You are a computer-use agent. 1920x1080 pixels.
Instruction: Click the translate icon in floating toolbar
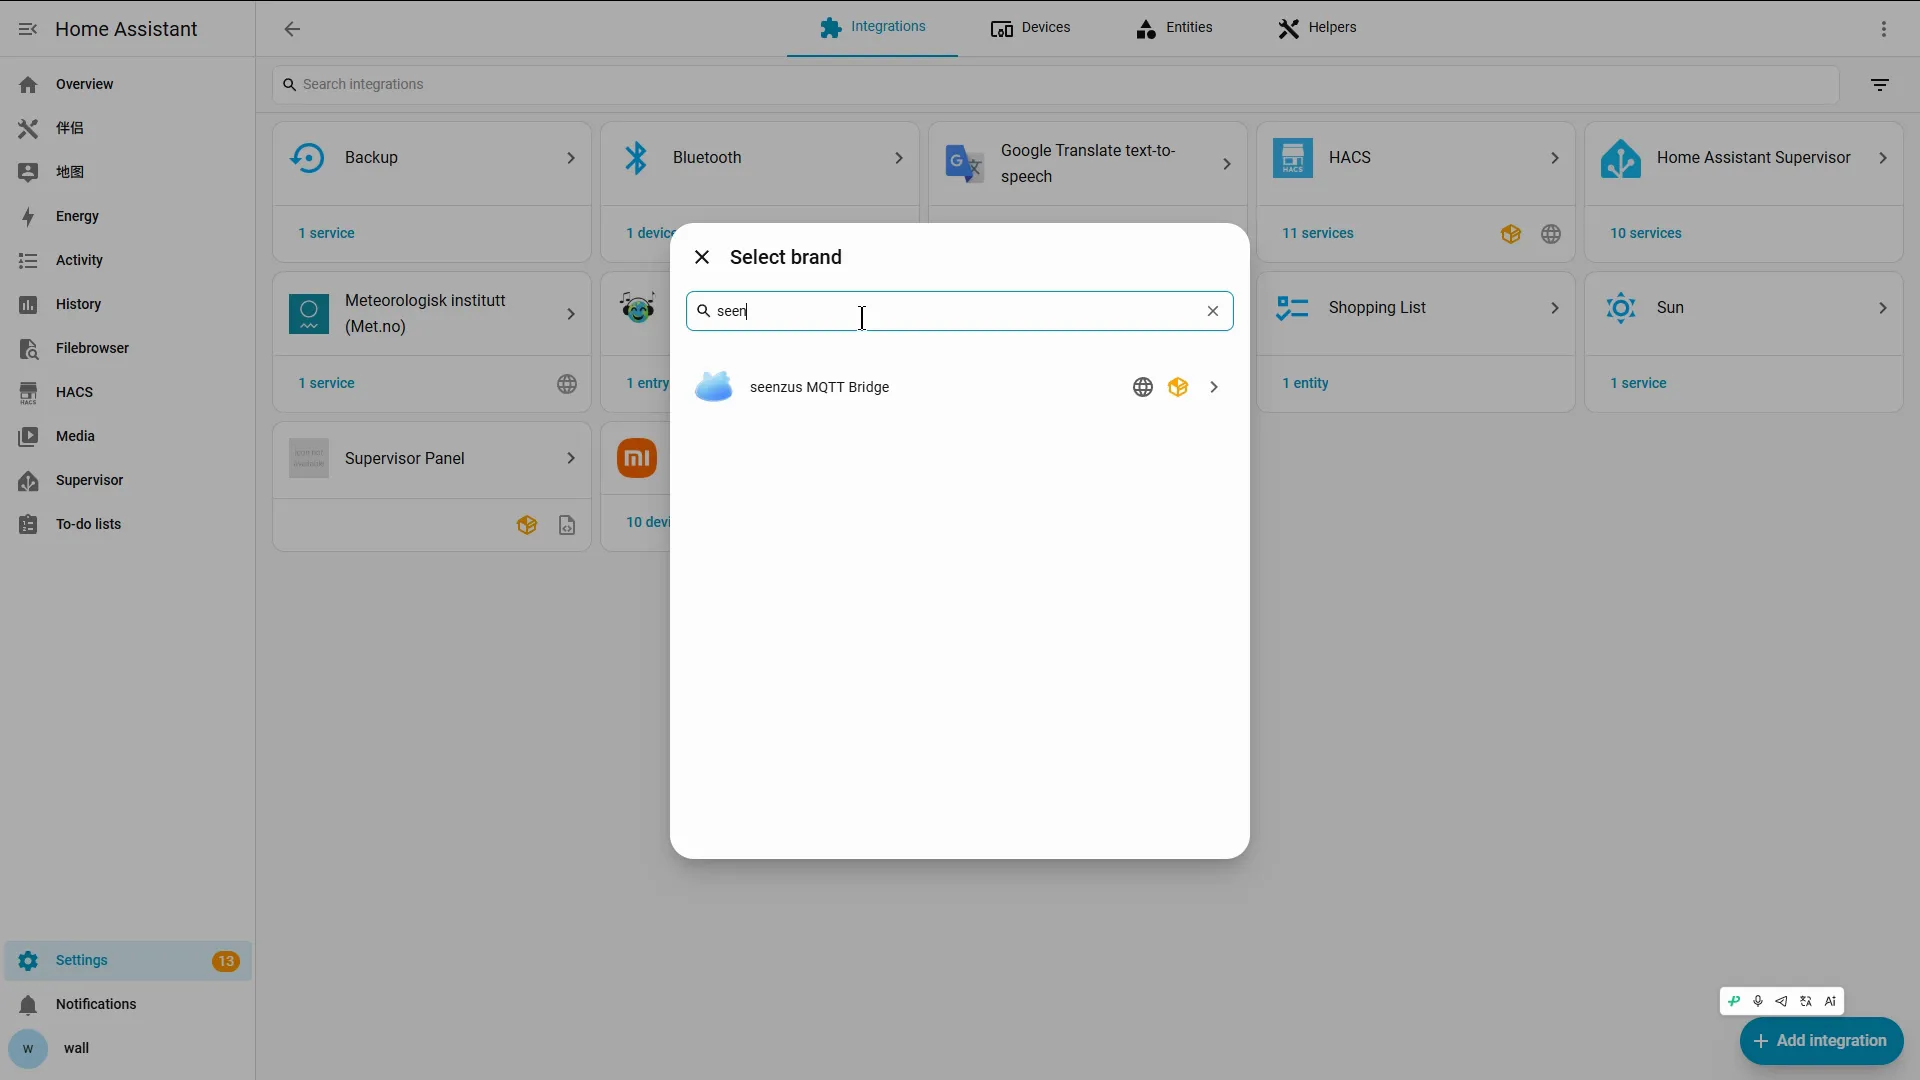click(1806, 1001)
